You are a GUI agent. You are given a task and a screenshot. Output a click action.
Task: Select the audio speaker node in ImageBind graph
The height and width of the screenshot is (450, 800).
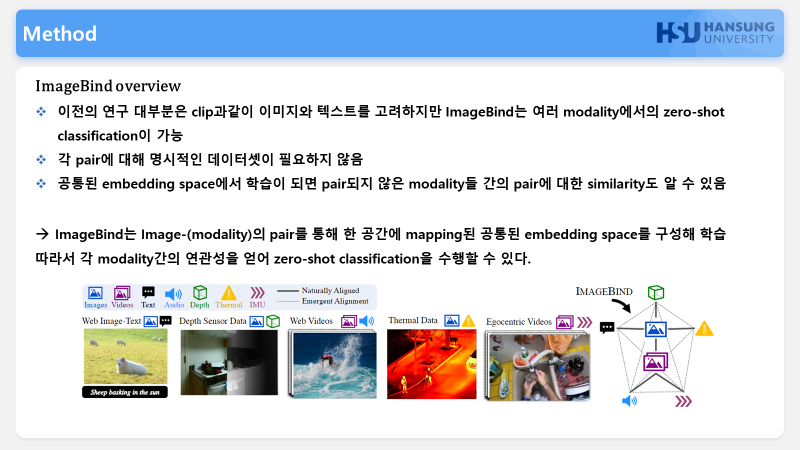click(630, 401)
